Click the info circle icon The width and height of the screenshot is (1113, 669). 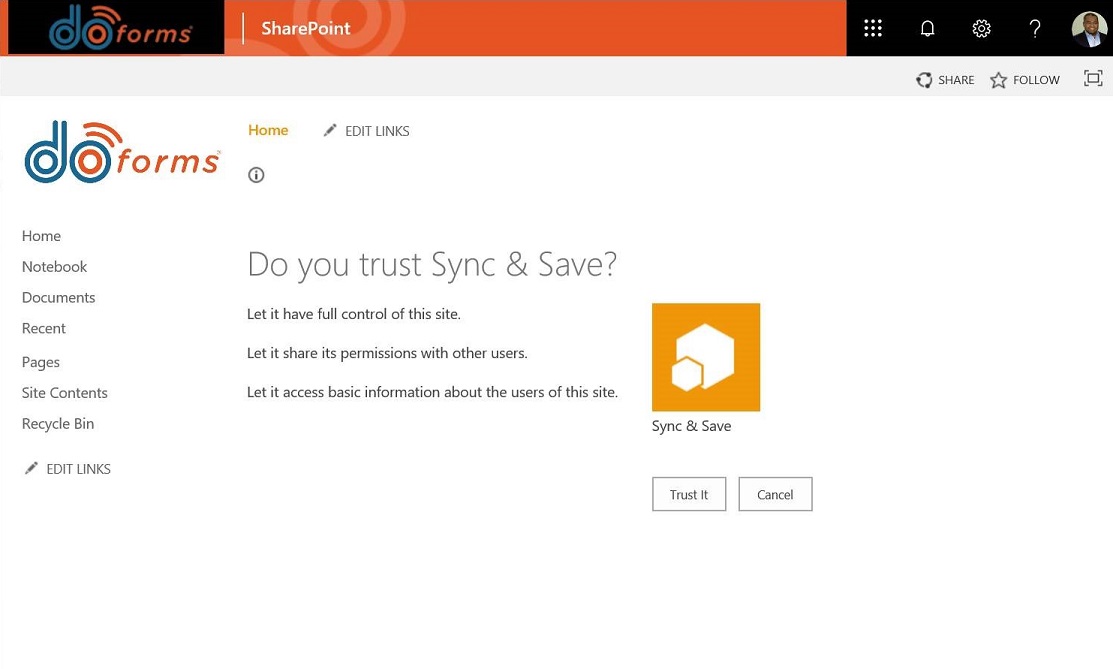click(256, 175)
